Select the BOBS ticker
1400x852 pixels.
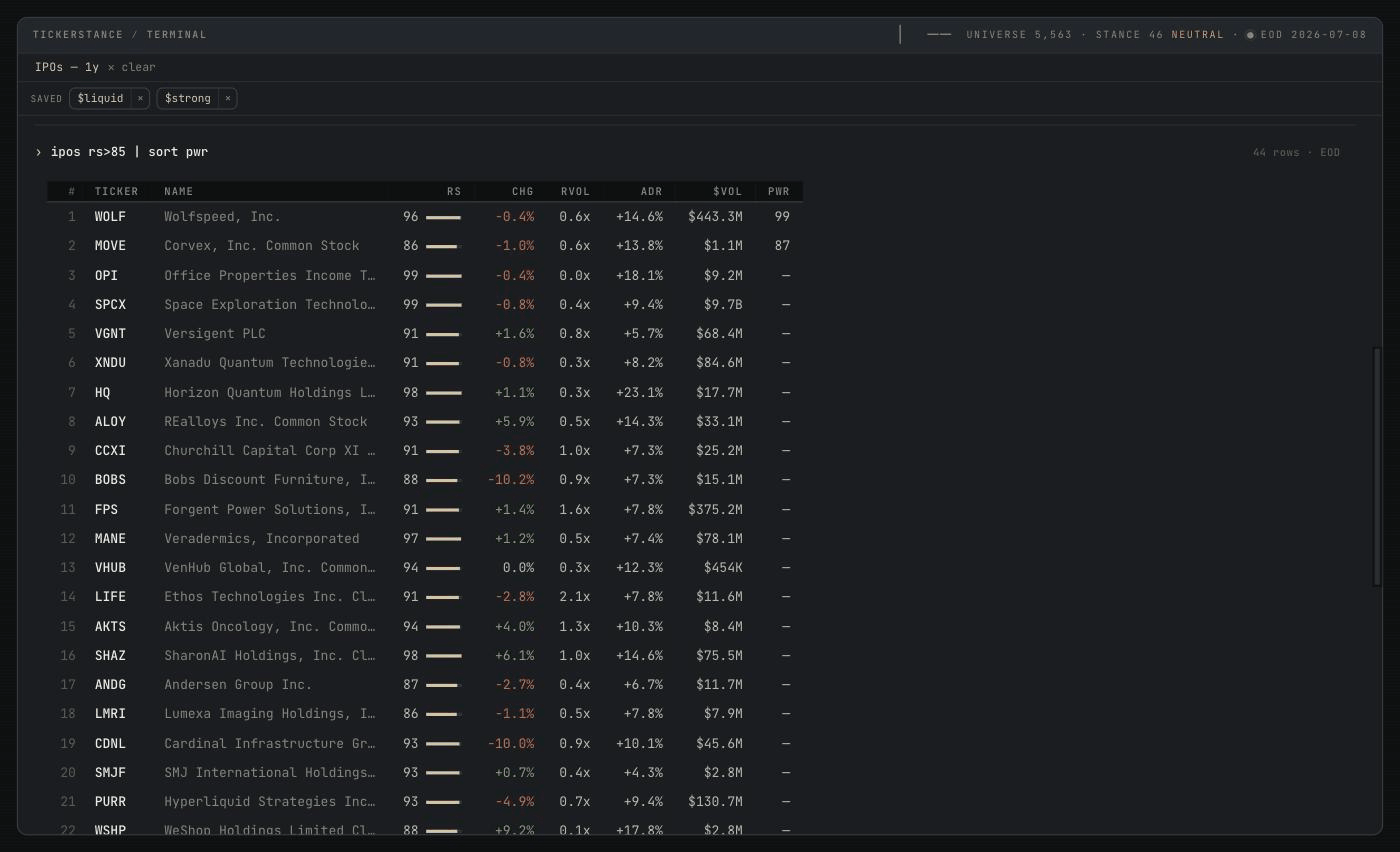click(110, 480)
